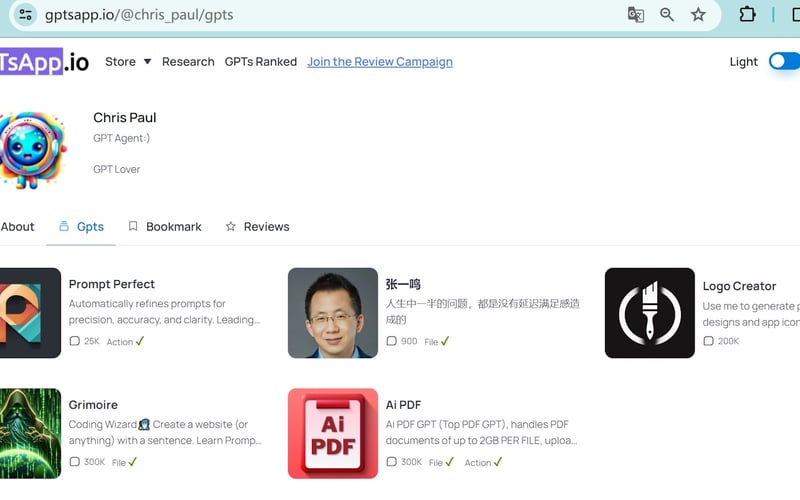This screenshot has width=800, height=500.
Task: Open the Ai PDF red icon
Action: [x=333, y=434]
